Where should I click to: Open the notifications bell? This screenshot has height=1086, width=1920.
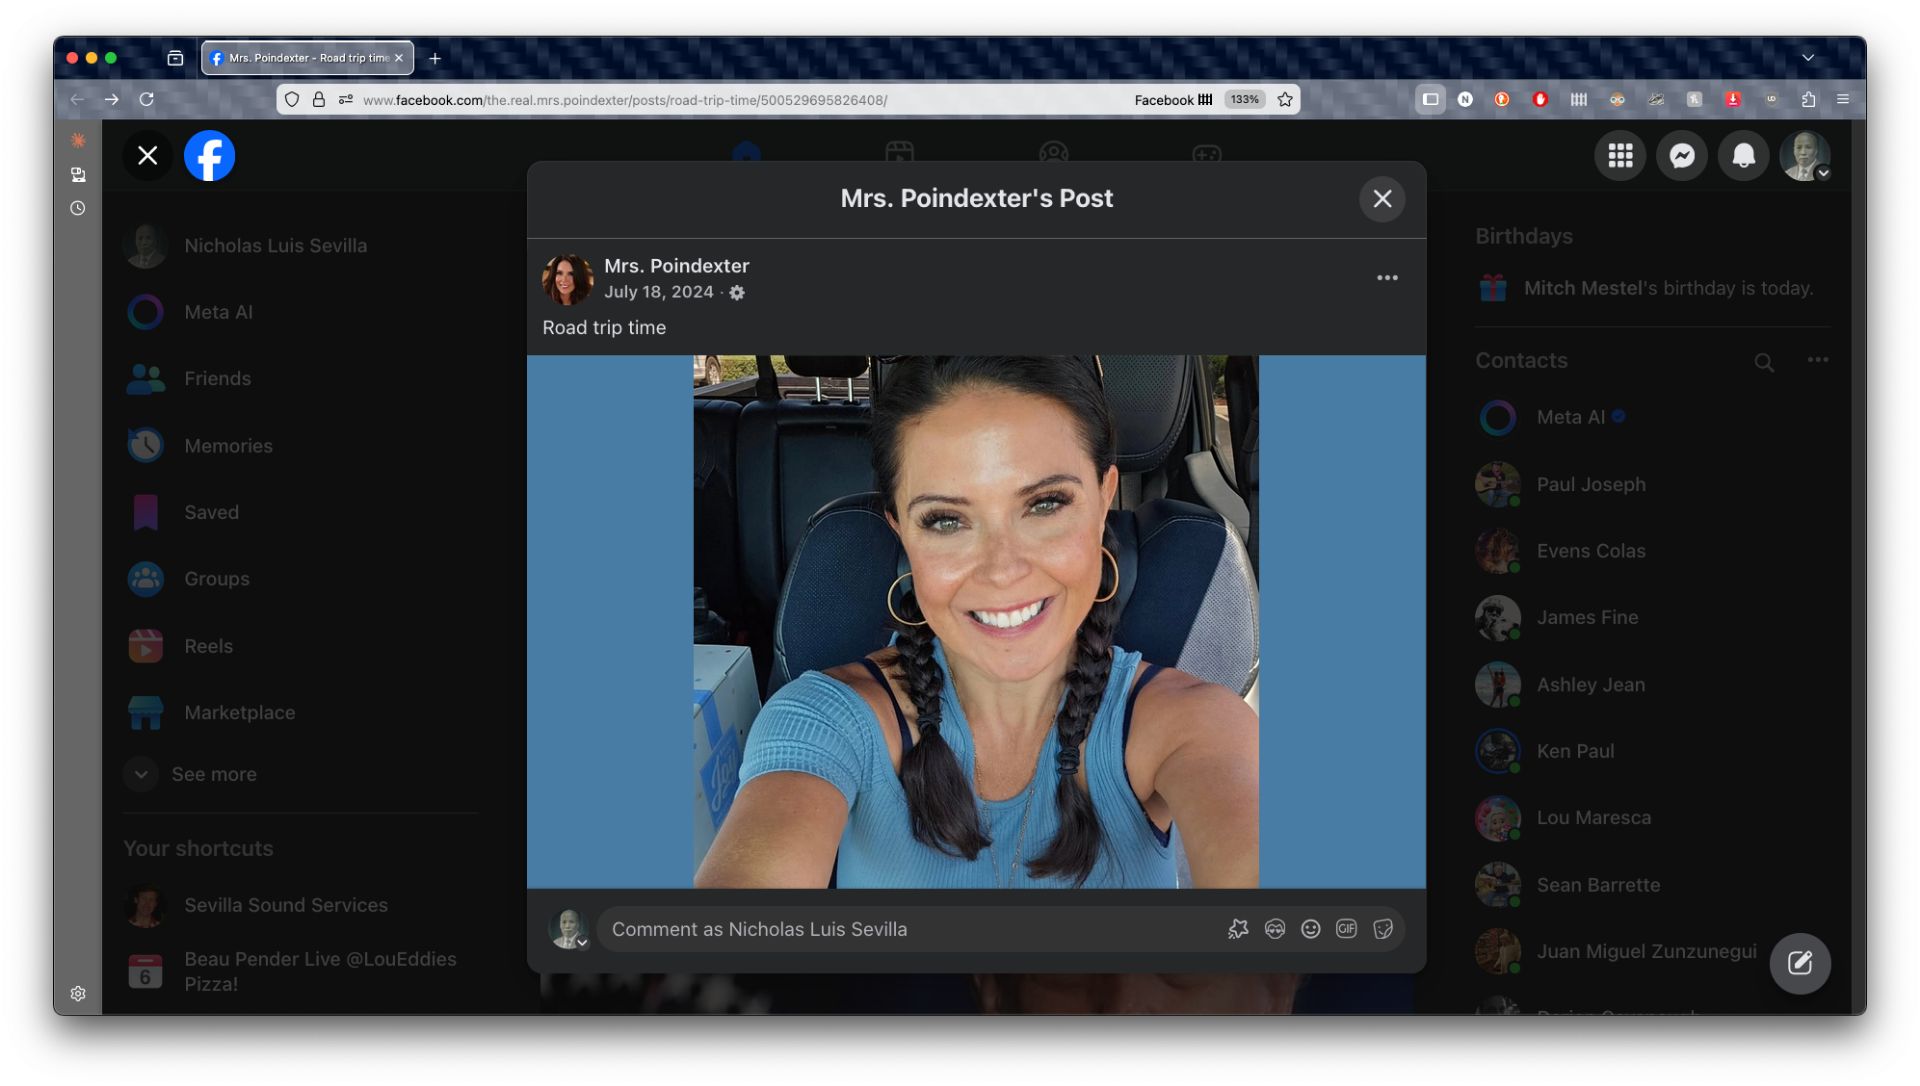1743,156
